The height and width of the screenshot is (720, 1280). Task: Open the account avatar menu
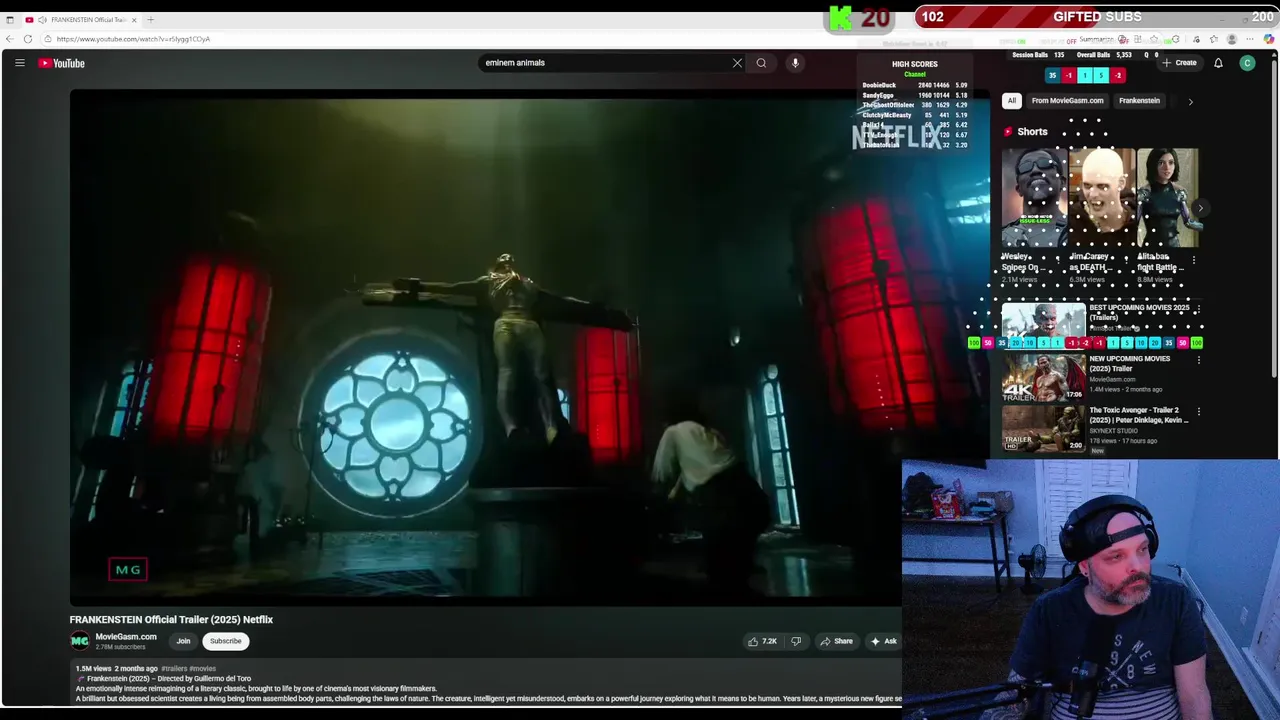[1247, 63]
